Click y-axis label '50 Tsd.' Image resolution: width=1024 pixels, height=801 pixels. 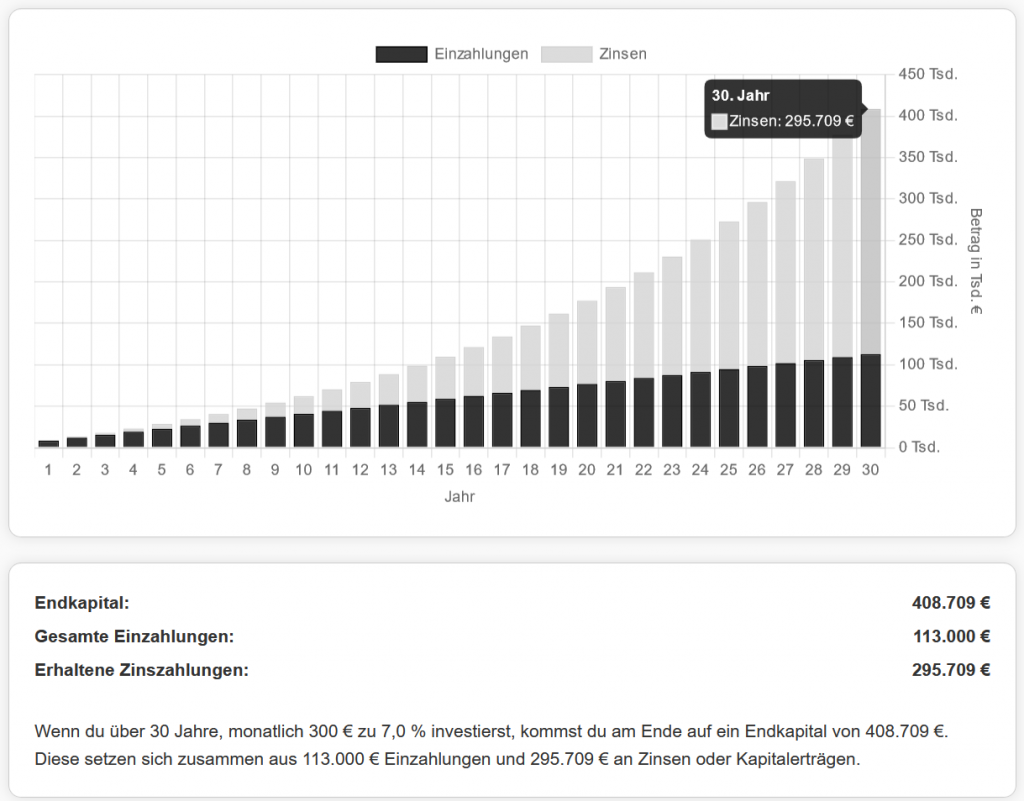point(923,406)
